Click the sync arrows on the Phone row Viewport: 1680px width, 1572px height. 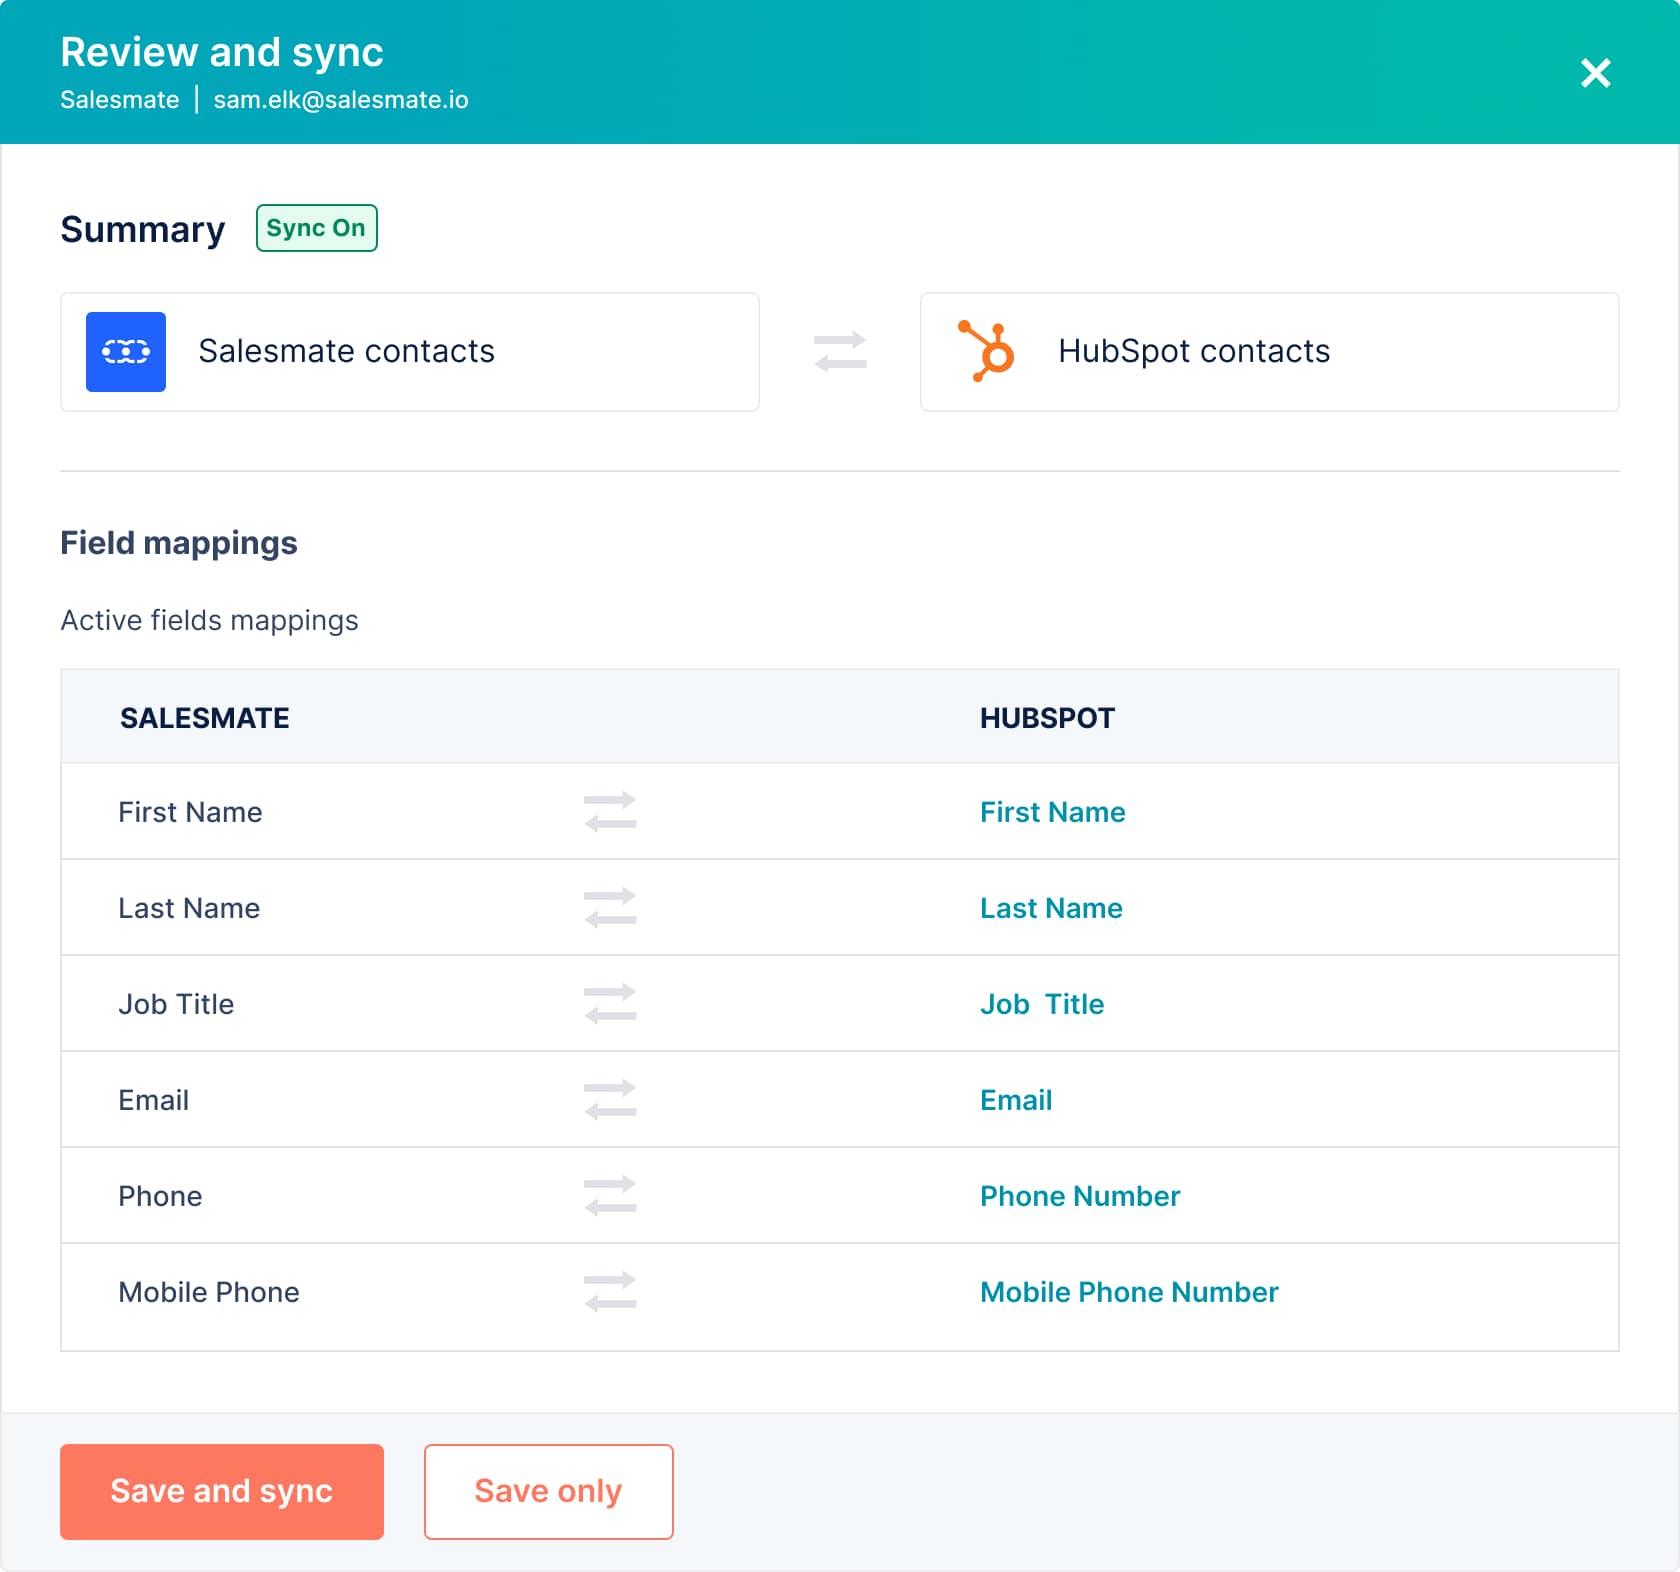[609, 1195]
